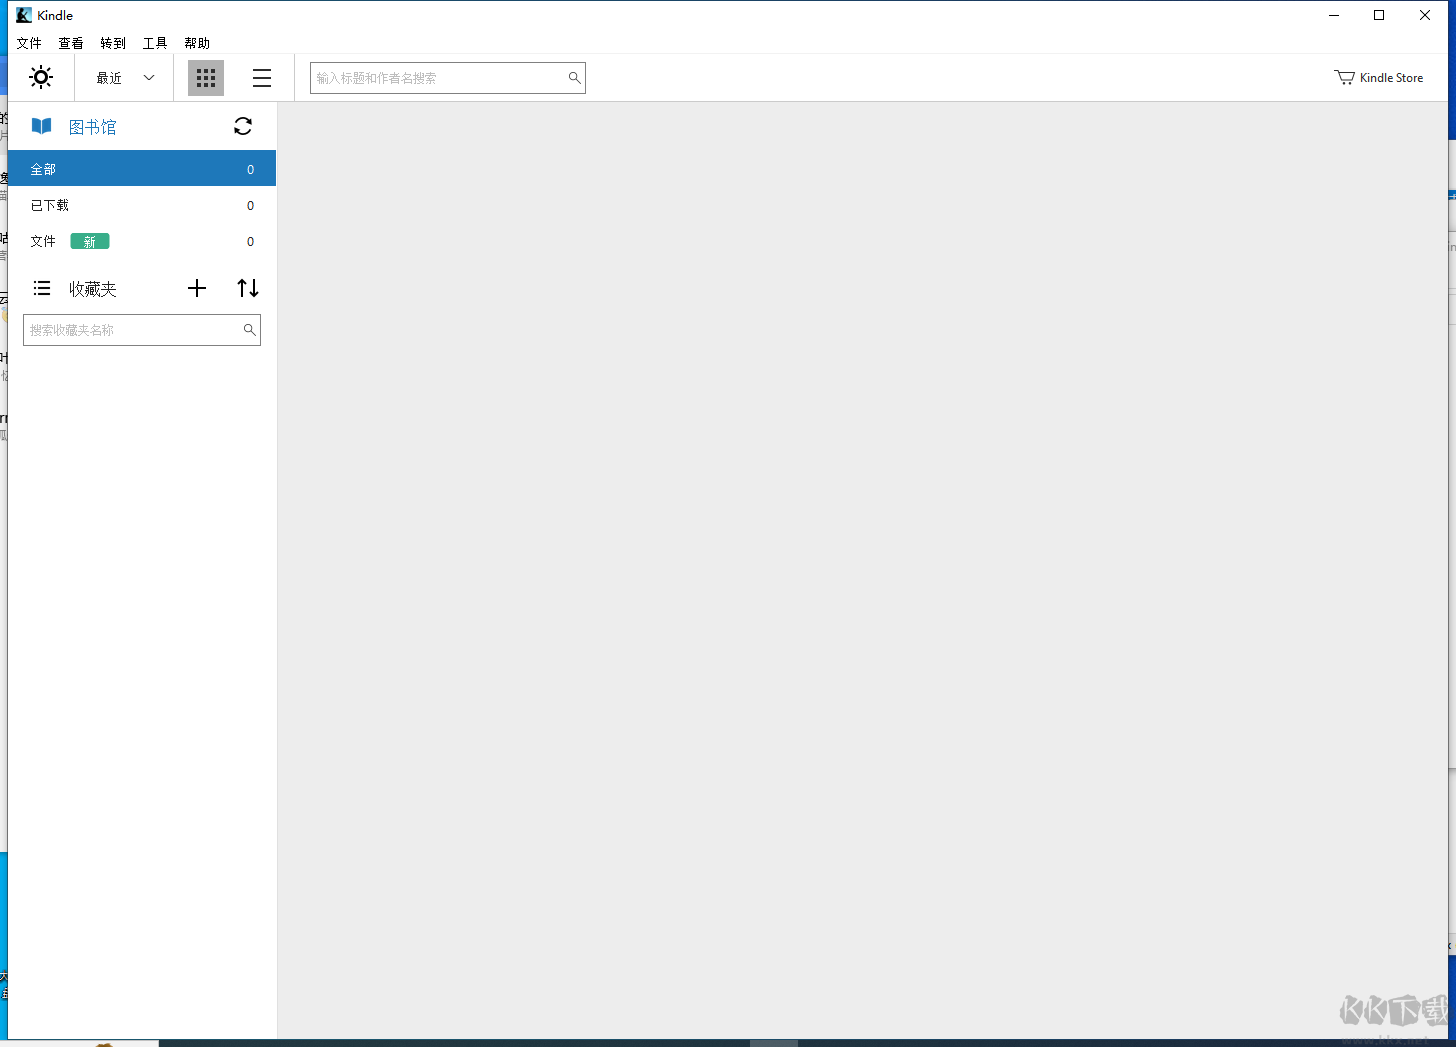
Task: Sync the library with the refresh icon
Action: [x=243, y=126]
